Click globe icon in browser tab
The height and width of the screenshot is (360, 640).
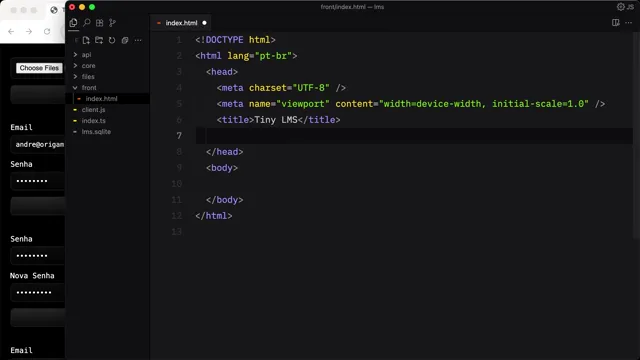[x=54, y=10]
